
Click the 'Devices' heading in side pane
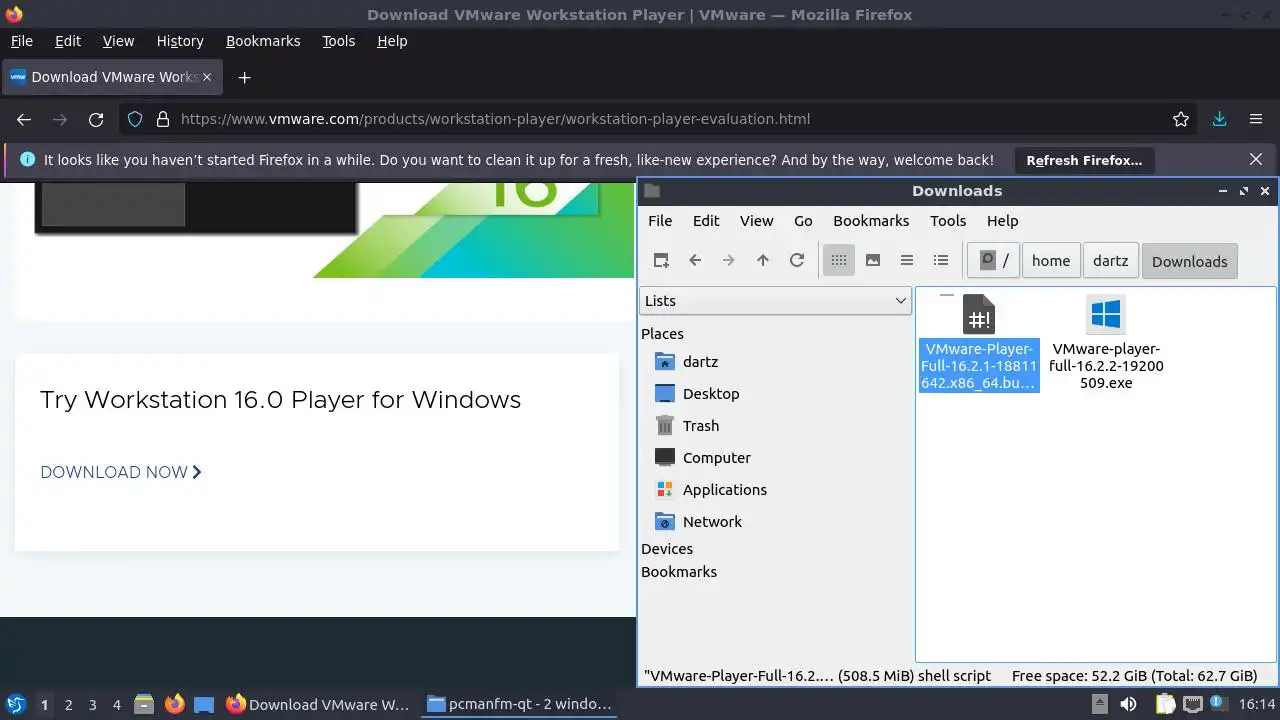[x=667, y=549]
